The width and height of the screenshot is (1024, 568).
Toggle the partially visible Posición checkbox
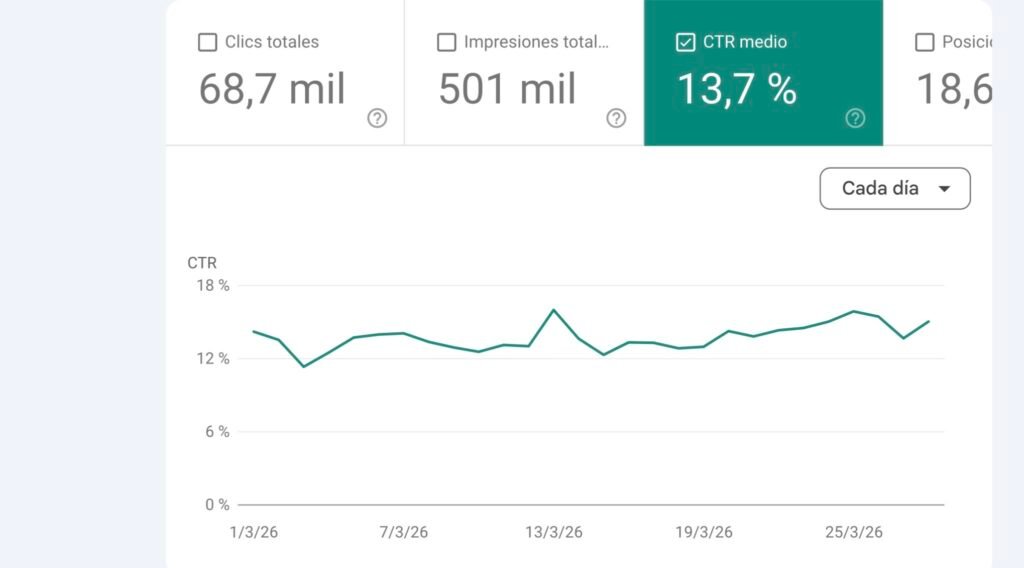tap(925, 42)
